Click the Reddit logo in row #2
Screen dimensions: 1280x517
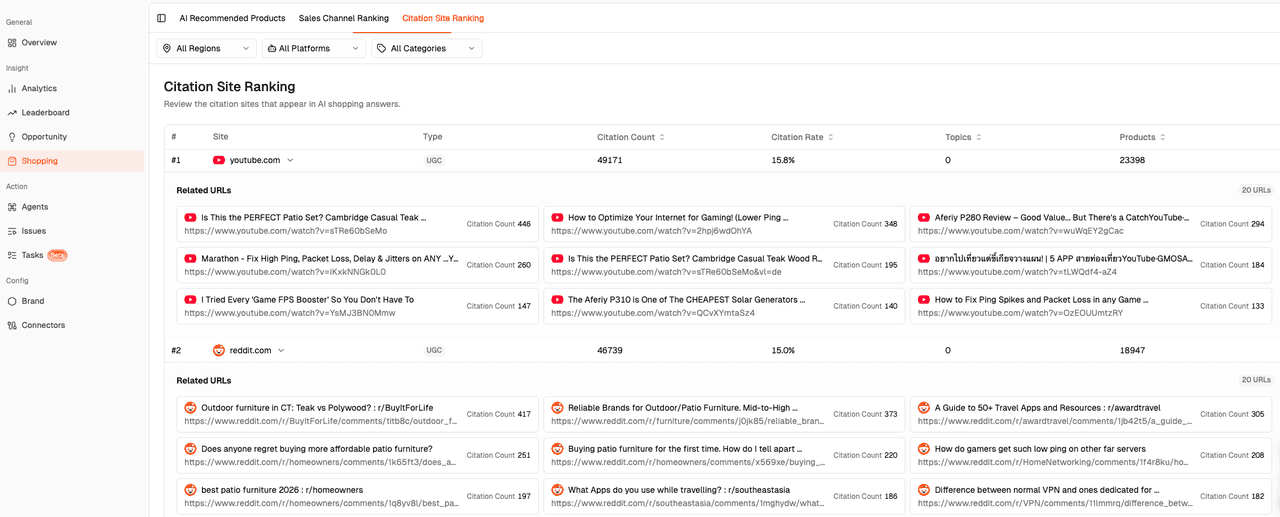[219, 350]
